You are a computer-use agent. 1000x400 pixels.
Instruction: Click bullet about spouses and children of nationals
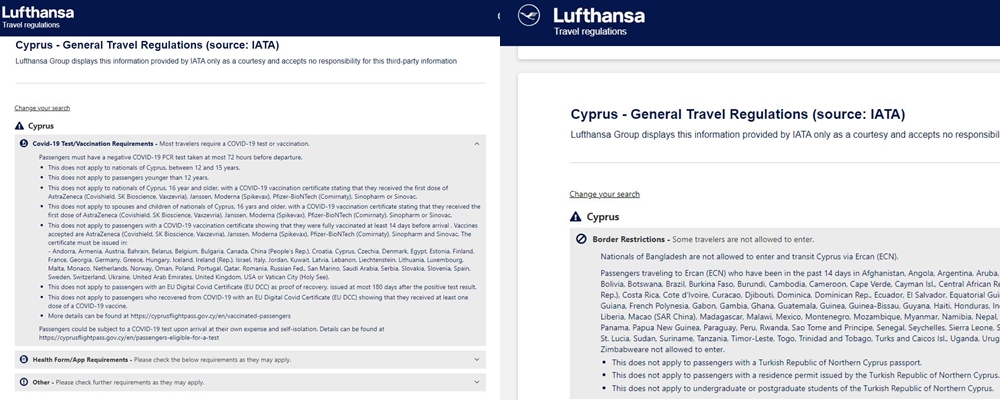[264, 211]
